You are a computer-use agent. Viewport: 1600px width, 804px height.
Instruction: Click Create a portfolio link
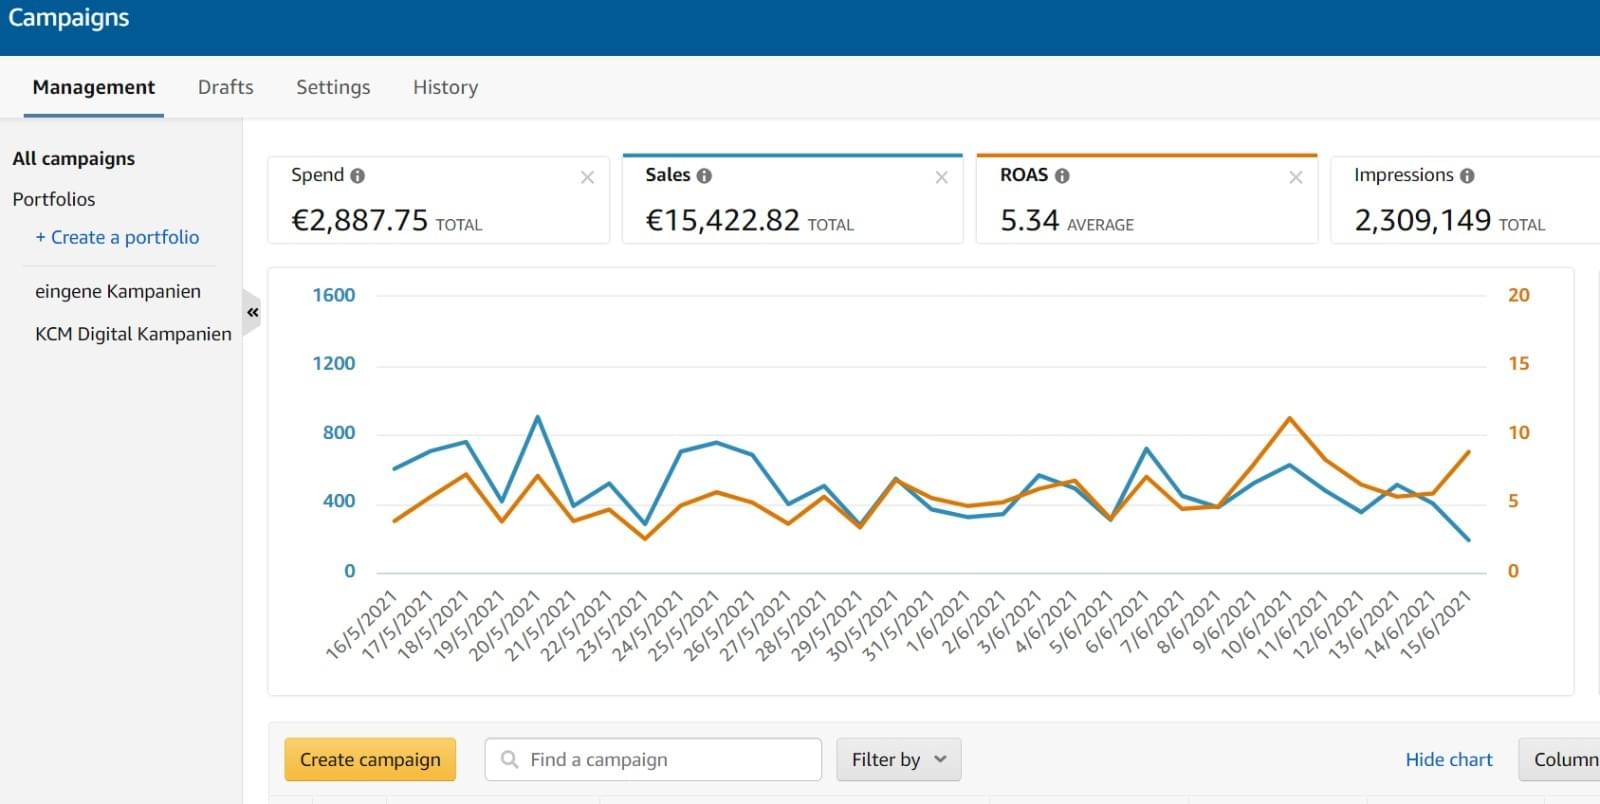pos(117,238)
